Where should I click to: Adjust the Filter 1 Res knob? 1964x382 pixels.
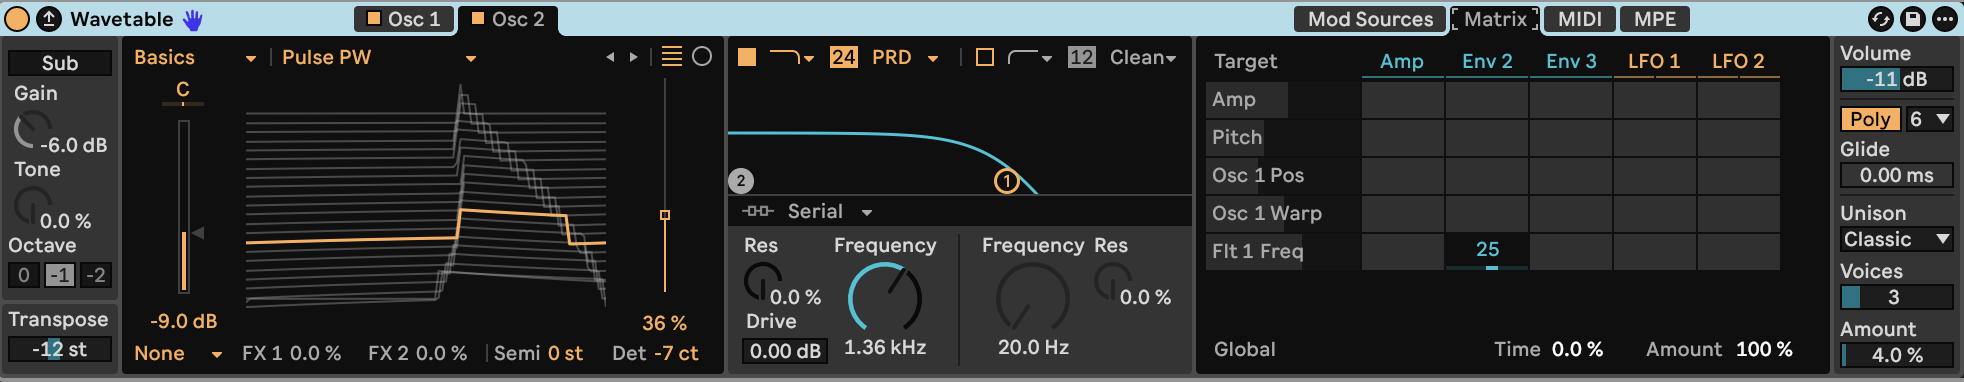(763, 282)
